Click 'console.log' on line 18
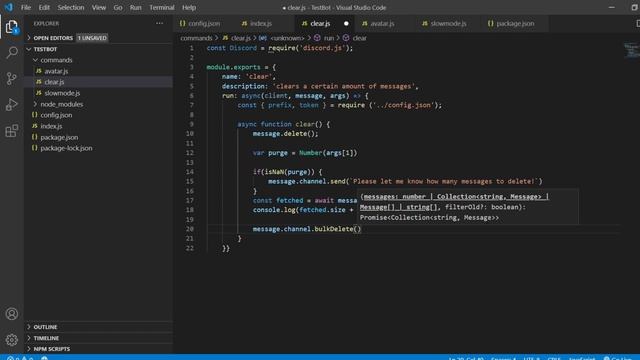Image resolution: width=640 pixels, height=360 pixels. point(274,210)
